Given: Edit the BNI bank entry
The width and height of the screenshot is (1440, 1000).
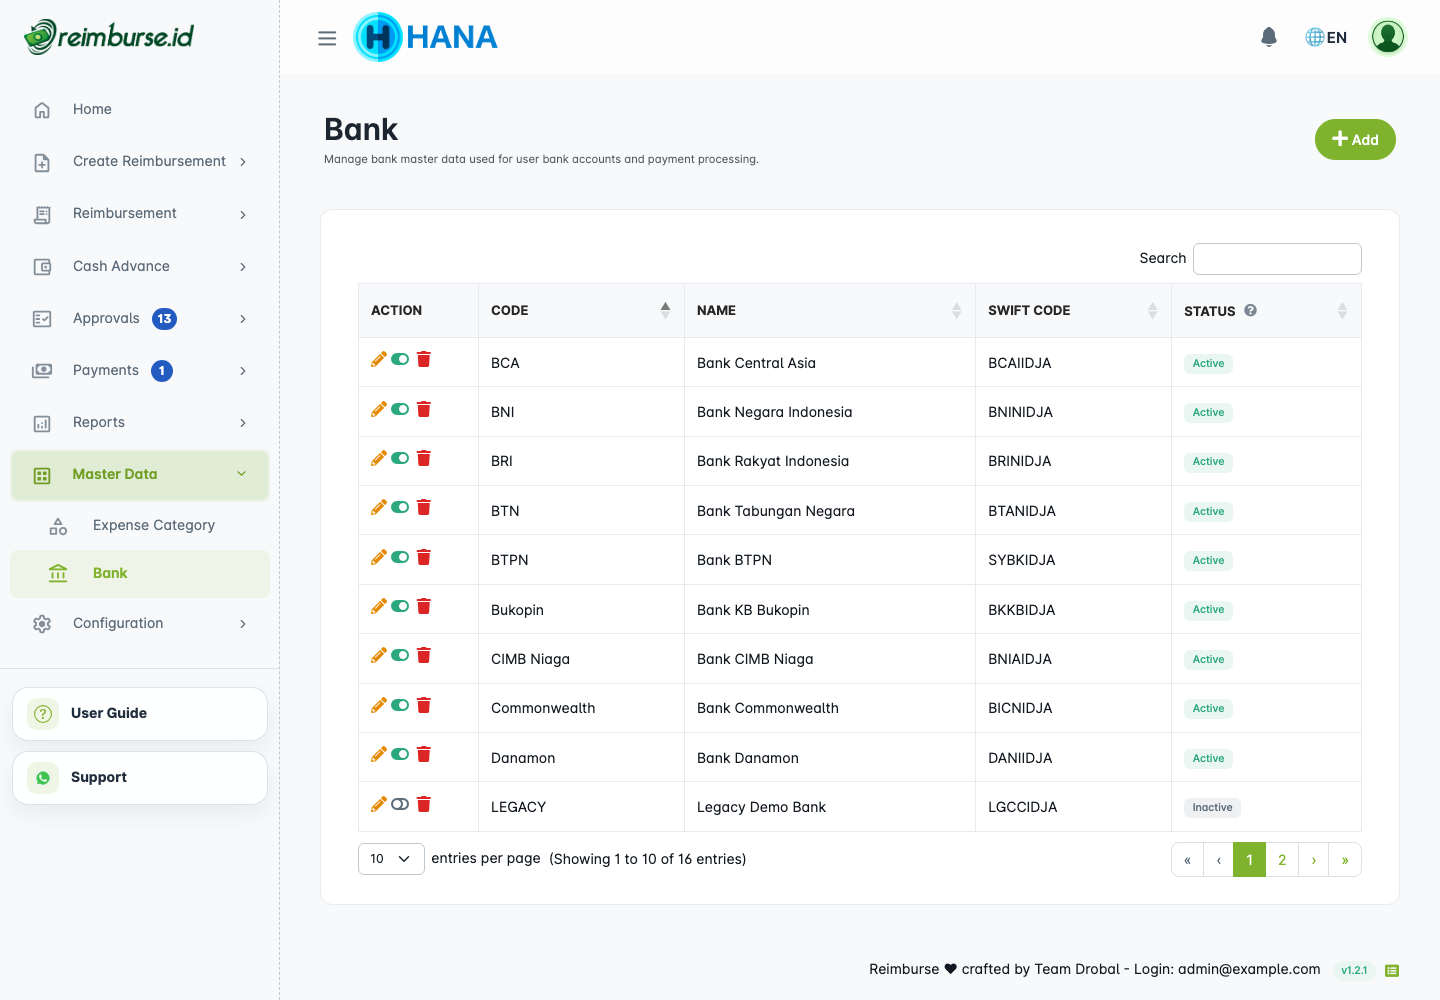Looking at the screenshot, I should [x=378, y=409].
